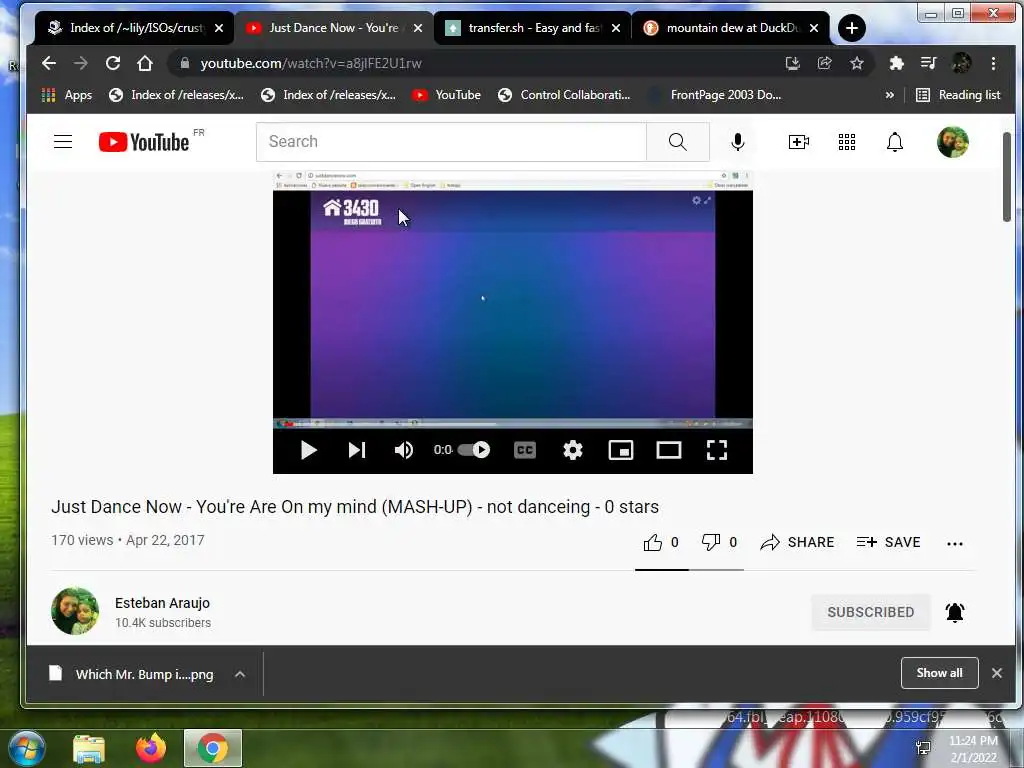Toggle closed captions CC button
Viewport: 1024px width, 768px height.
coord(525,450)
